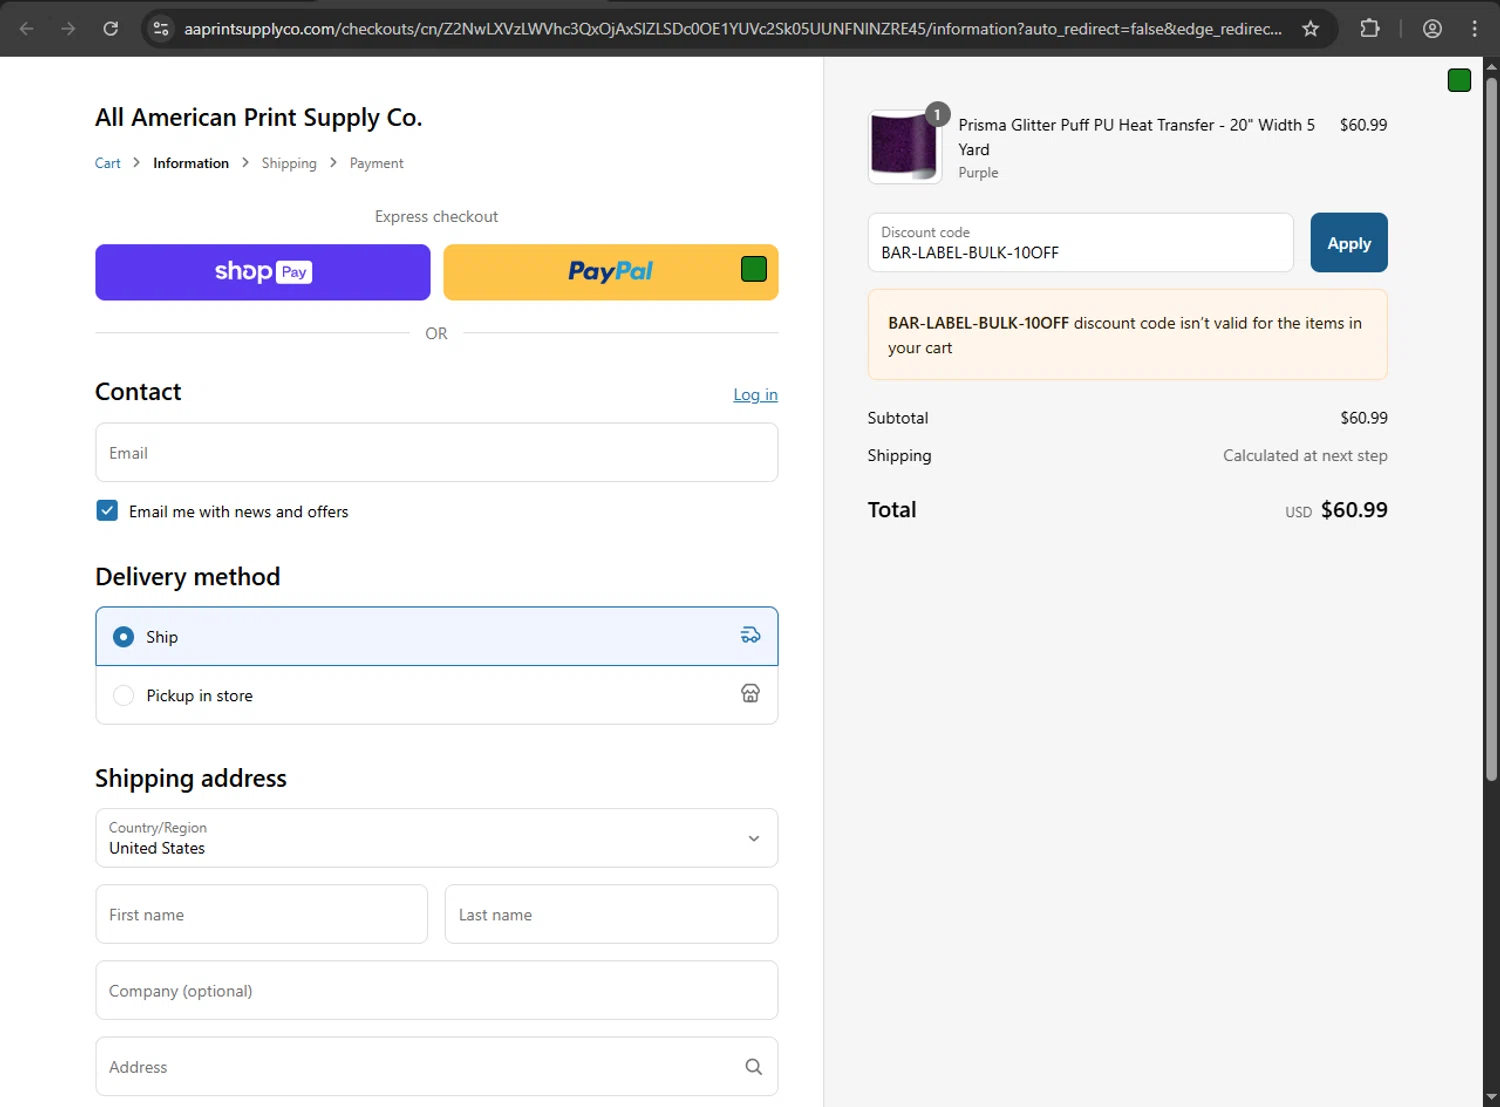1500x1107 pixels.
Task: Apply the discount code
Action: click(1348, 243)
